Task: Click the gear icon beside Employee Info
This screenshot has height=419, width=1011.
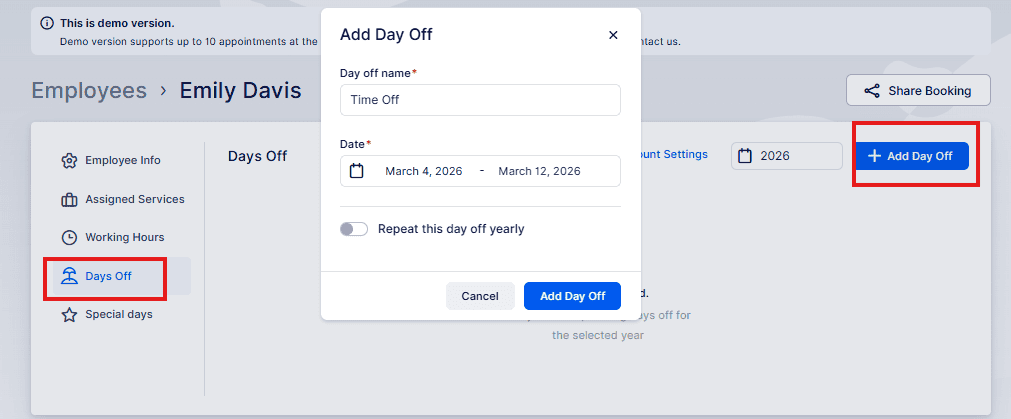Action: [69, 161]
